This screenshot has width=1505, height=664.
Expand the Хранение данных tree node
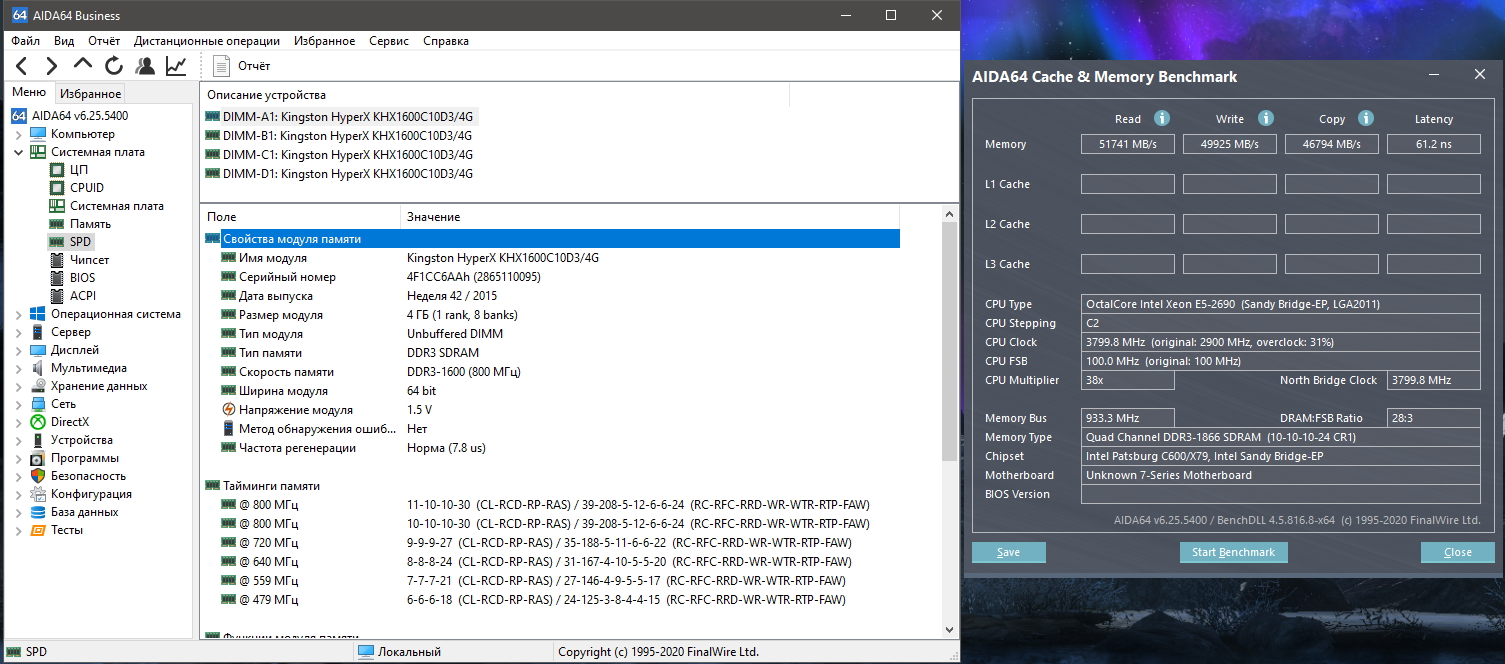tap(18, 386)
